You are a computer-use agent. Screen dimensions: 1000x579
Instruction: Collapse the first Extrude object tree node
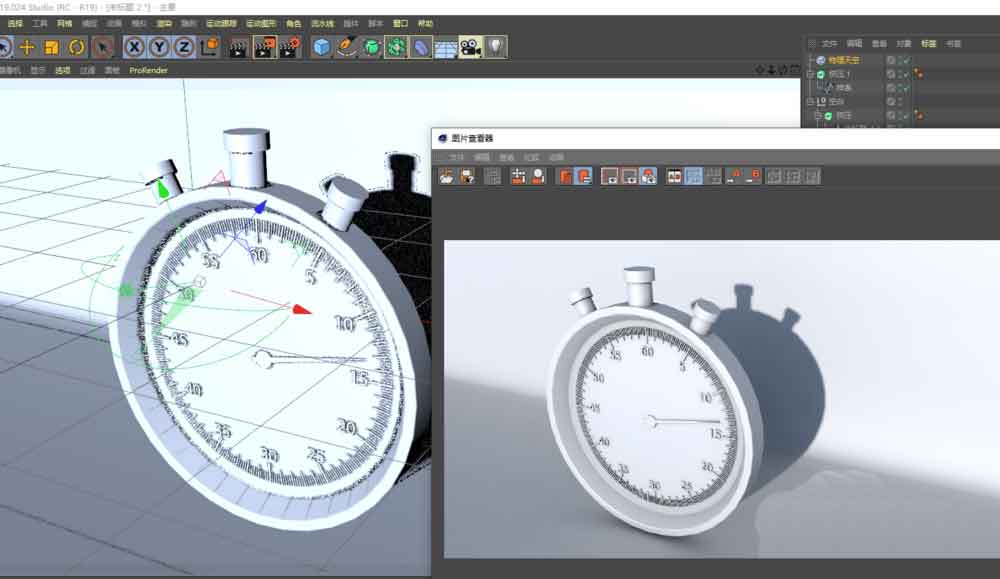[811, 74]
